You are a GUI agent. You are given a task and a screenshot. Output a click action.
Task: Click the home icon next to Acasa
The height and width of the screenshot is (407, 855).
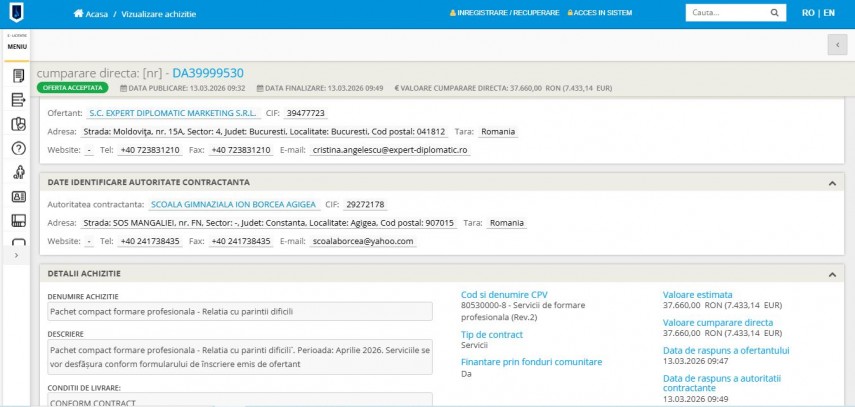click(x=79, y=14)
